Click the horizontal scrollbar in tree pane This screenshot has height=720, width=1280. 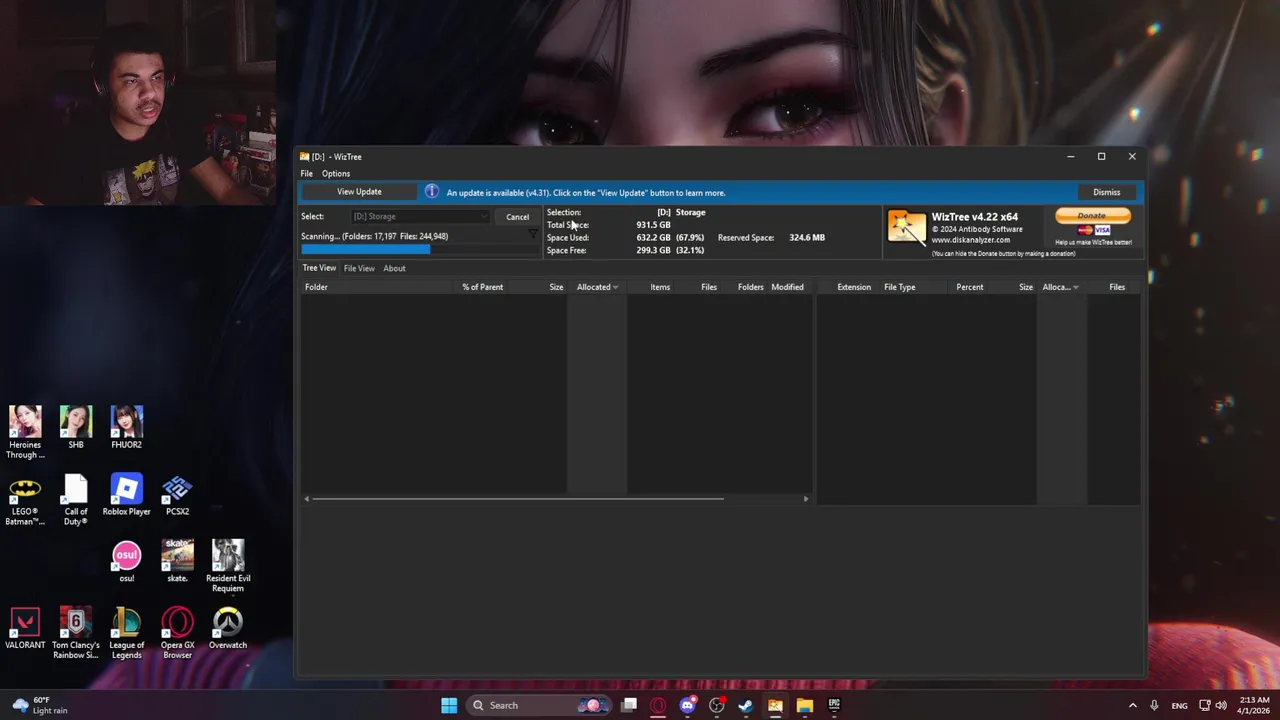[x=518, y=498]
